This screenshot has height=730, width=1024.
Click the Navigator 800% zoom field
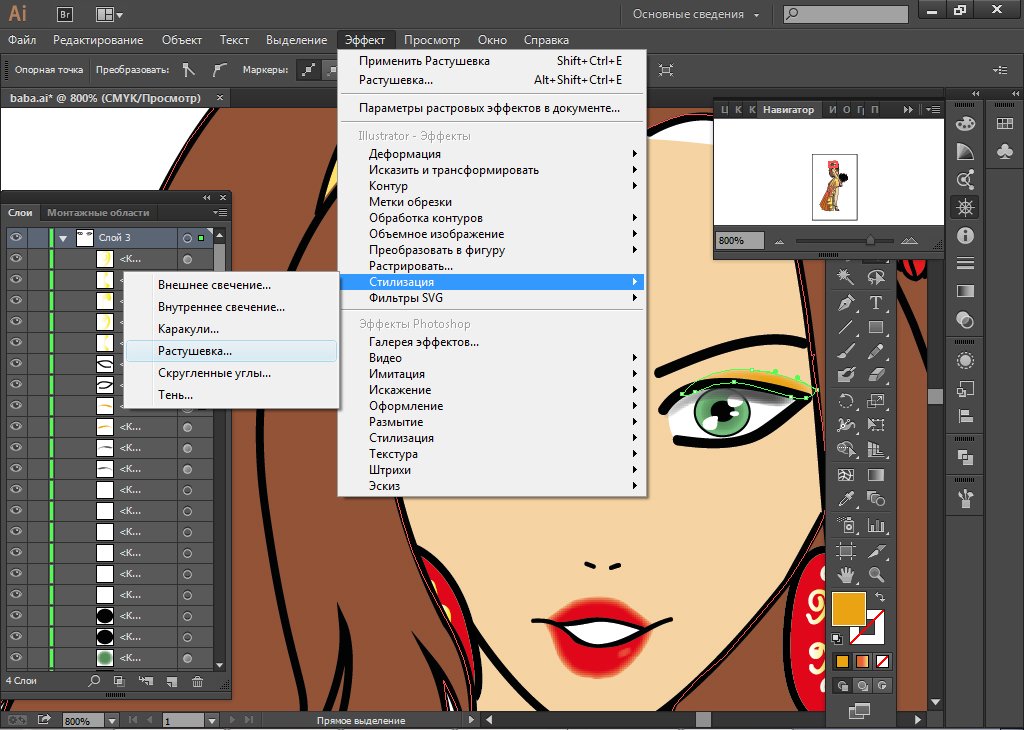pyautogui.click(x=739, y=241)
